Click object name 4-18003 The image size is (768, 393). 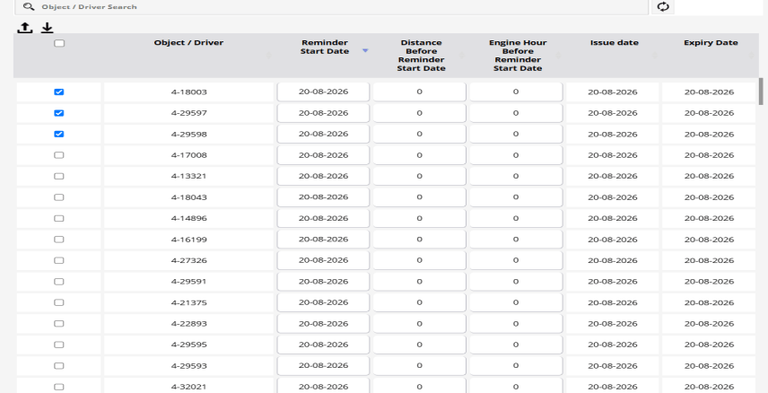click(x=189, y=92)
